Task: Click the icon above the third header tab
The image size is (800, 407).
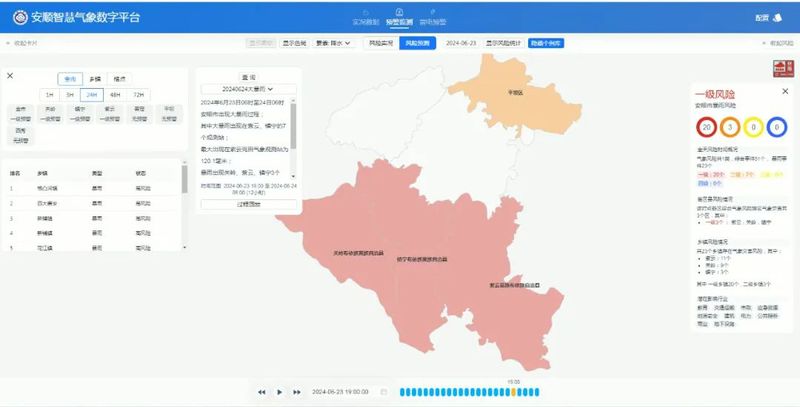Action: click(433, 12)
